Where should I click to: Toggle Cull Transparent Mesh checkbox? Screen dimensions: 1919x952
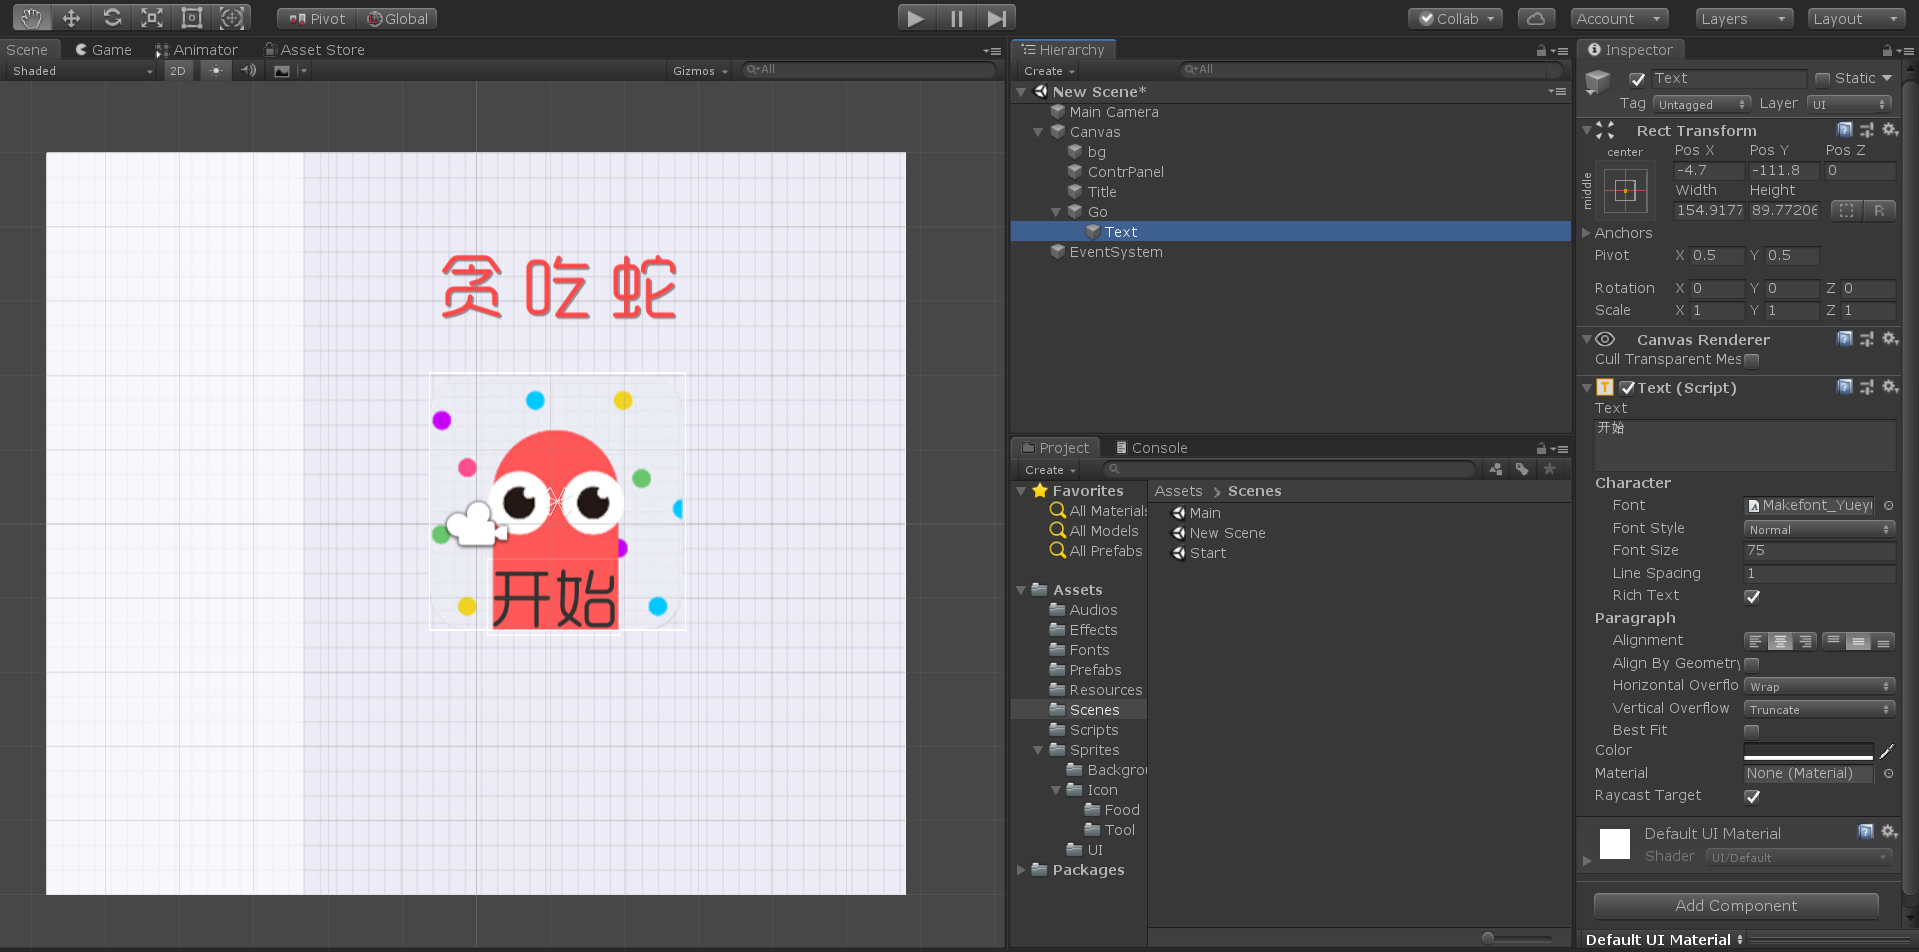click(1752, 360)
